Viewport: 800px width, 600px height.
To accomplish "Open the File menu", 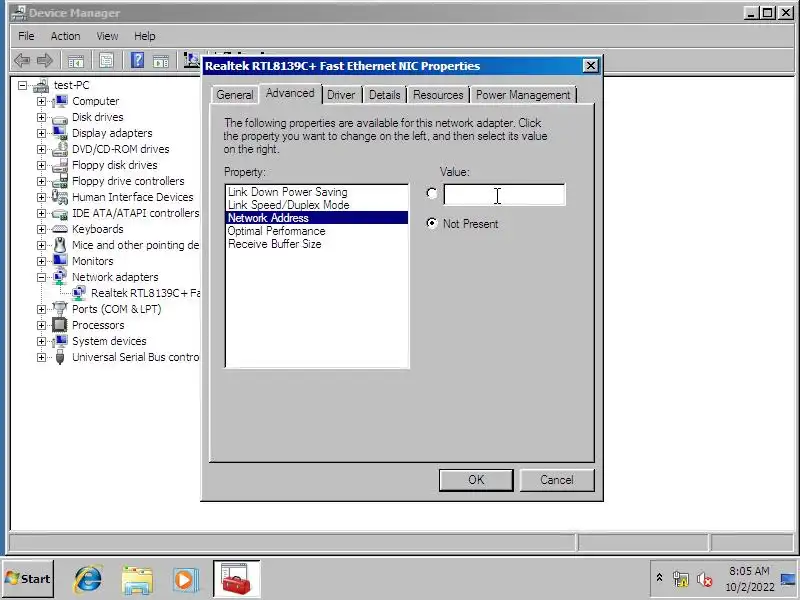I will tap(26, 36).
